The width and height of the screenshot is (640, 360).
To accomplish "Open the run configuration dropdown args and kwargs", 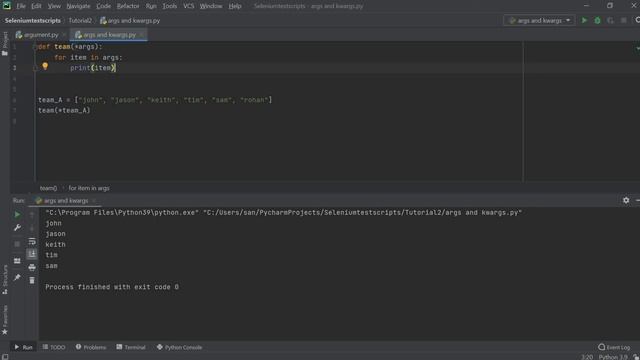I will 539,20.
